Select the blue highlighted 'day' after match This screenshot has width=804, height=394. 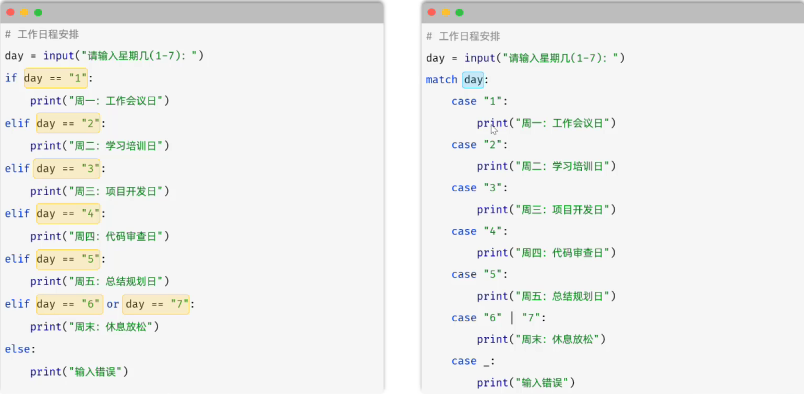(x=473, y=80)
